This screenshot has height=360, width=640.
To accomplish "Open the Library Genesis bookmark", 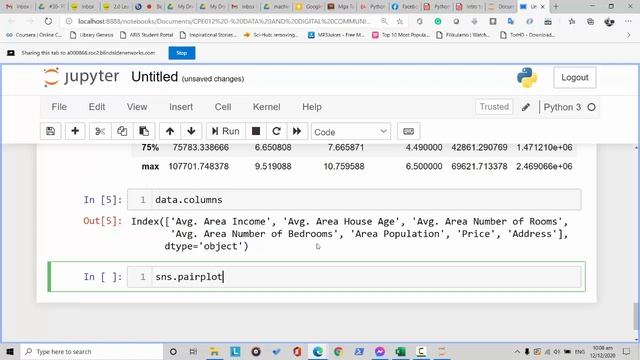I will [x=92, y=35].
